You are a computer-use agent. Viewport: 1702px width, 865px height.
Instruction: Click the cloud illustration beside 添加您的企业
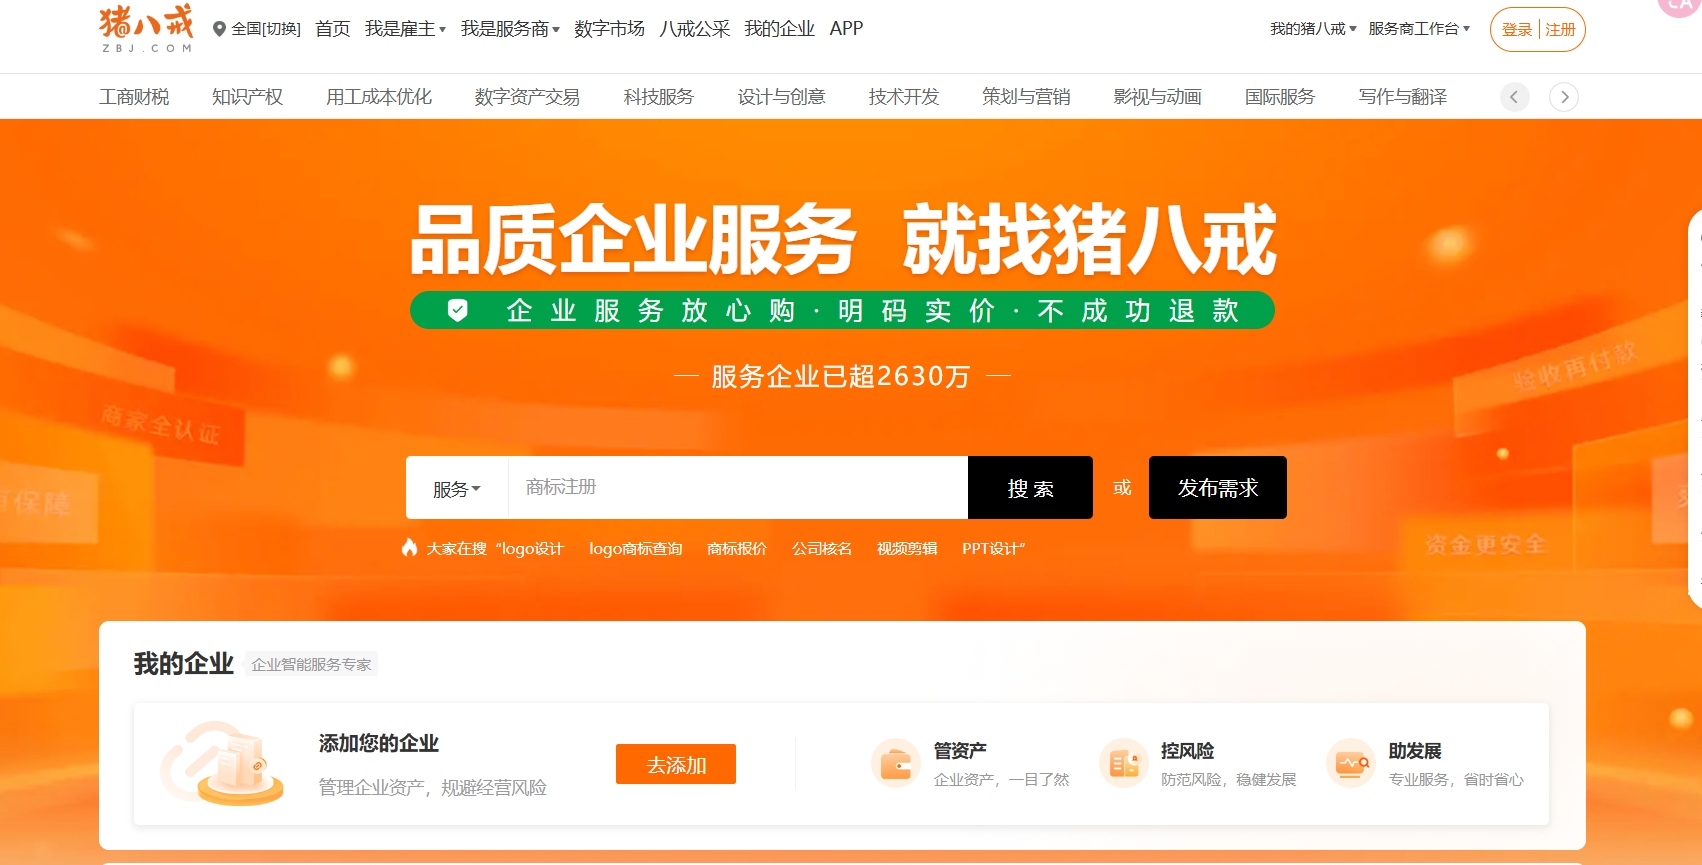tap(222, 763)
